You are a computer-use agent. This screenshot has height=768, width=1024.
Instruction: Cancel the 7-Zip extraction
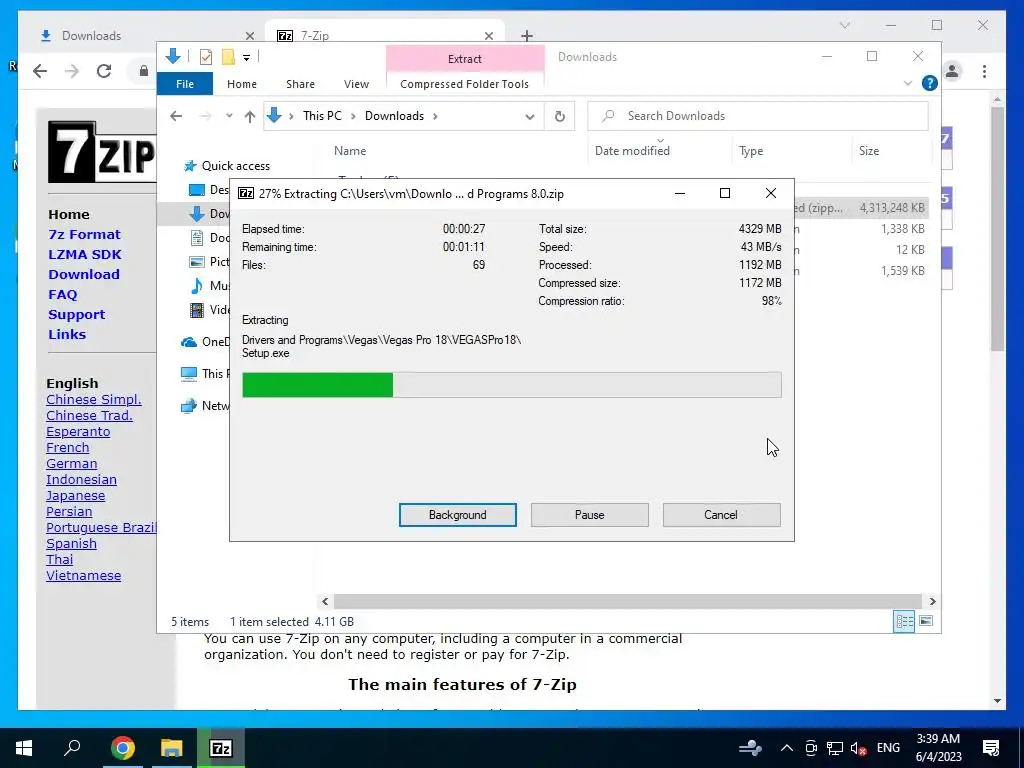[x=721, y=515]
